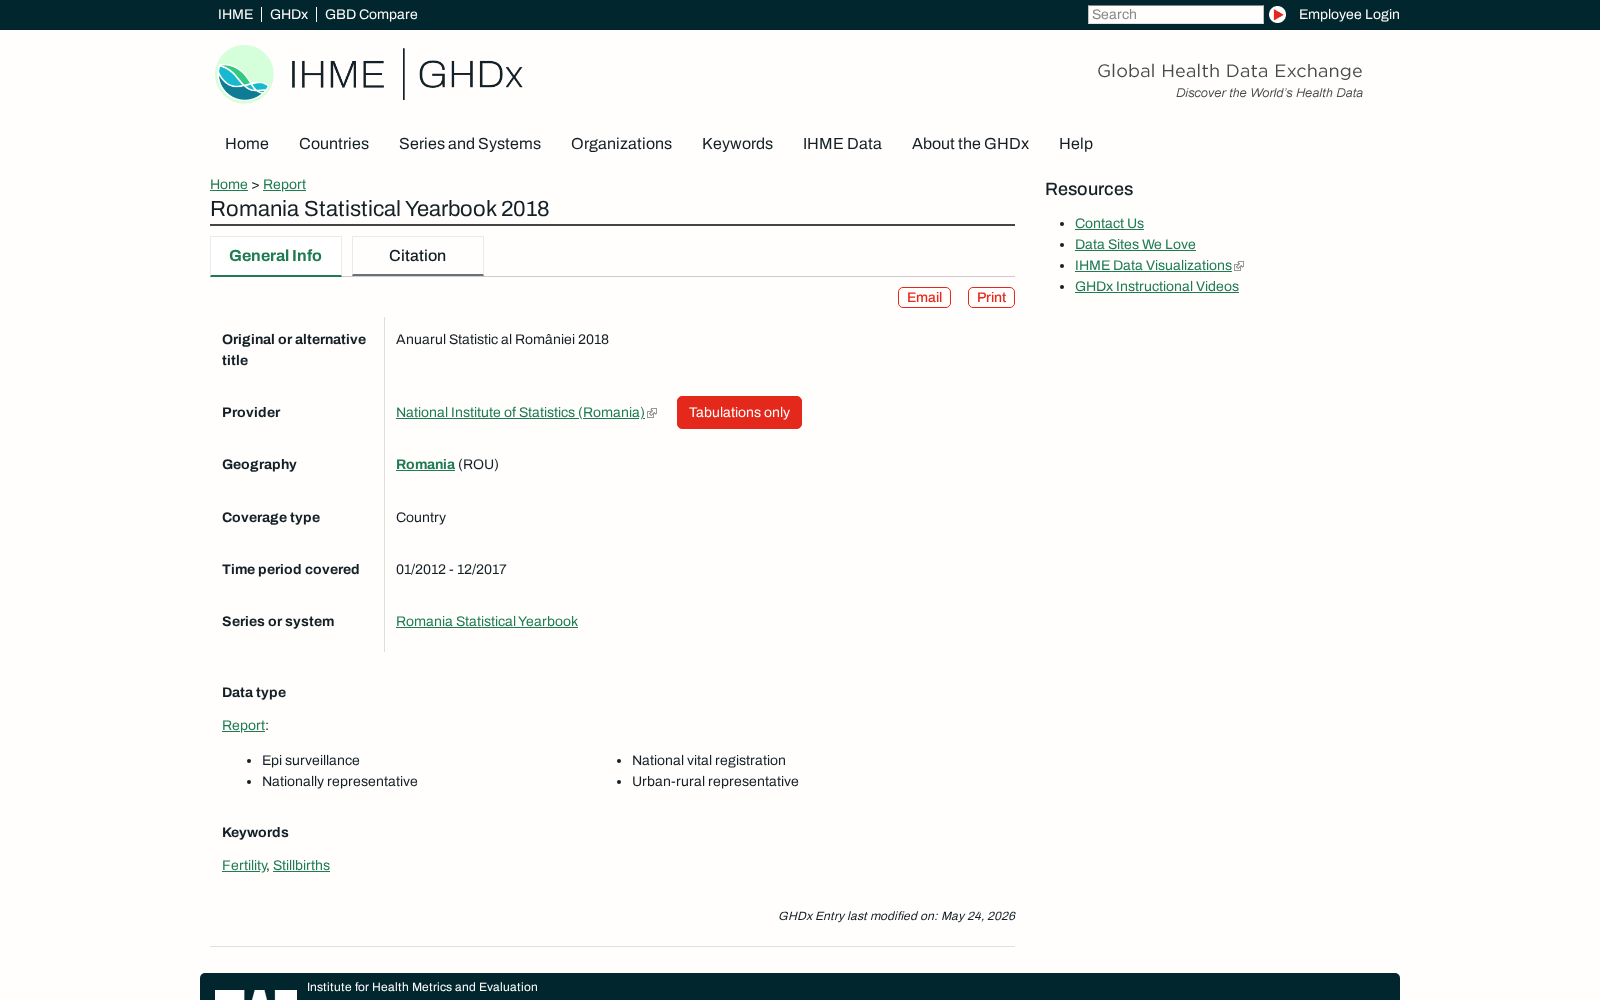Open the Countries menu
This screenshot has width=1600, height=1000.
(x=334, y=144)
